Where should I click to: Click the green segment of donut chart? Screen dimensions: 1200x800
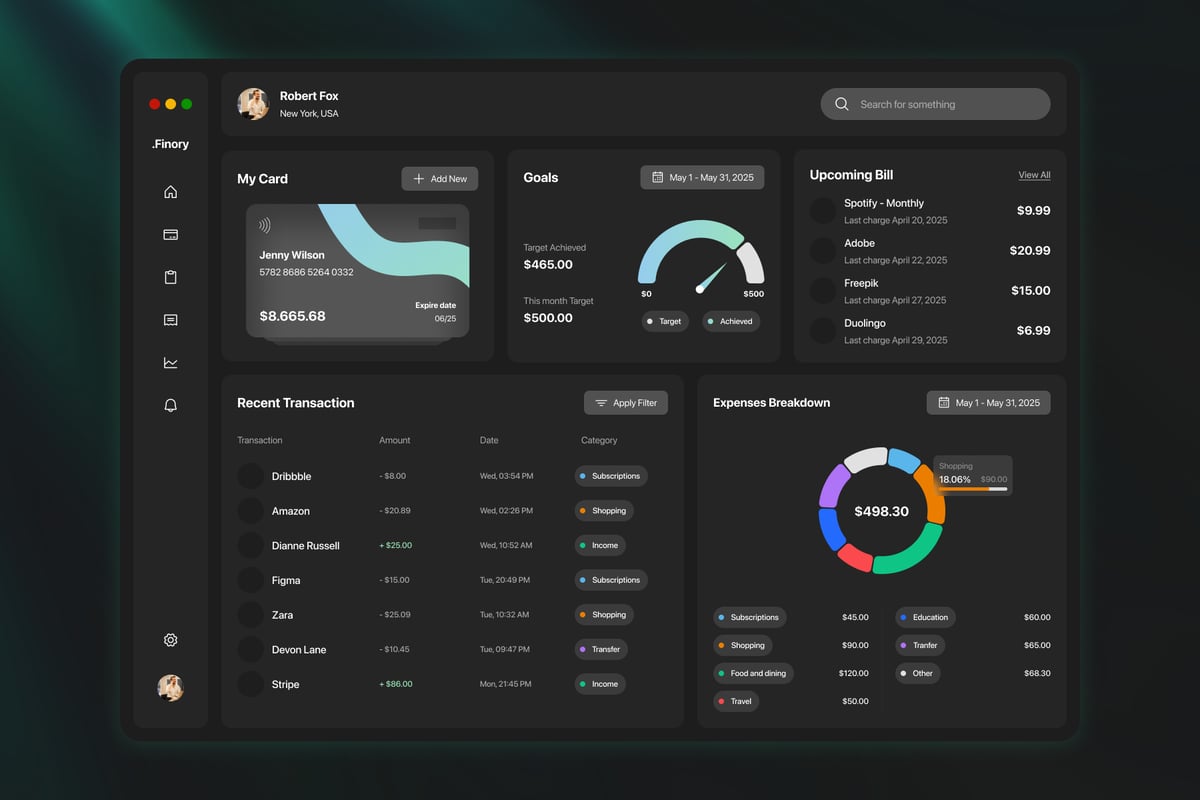[x=912, y=555]
